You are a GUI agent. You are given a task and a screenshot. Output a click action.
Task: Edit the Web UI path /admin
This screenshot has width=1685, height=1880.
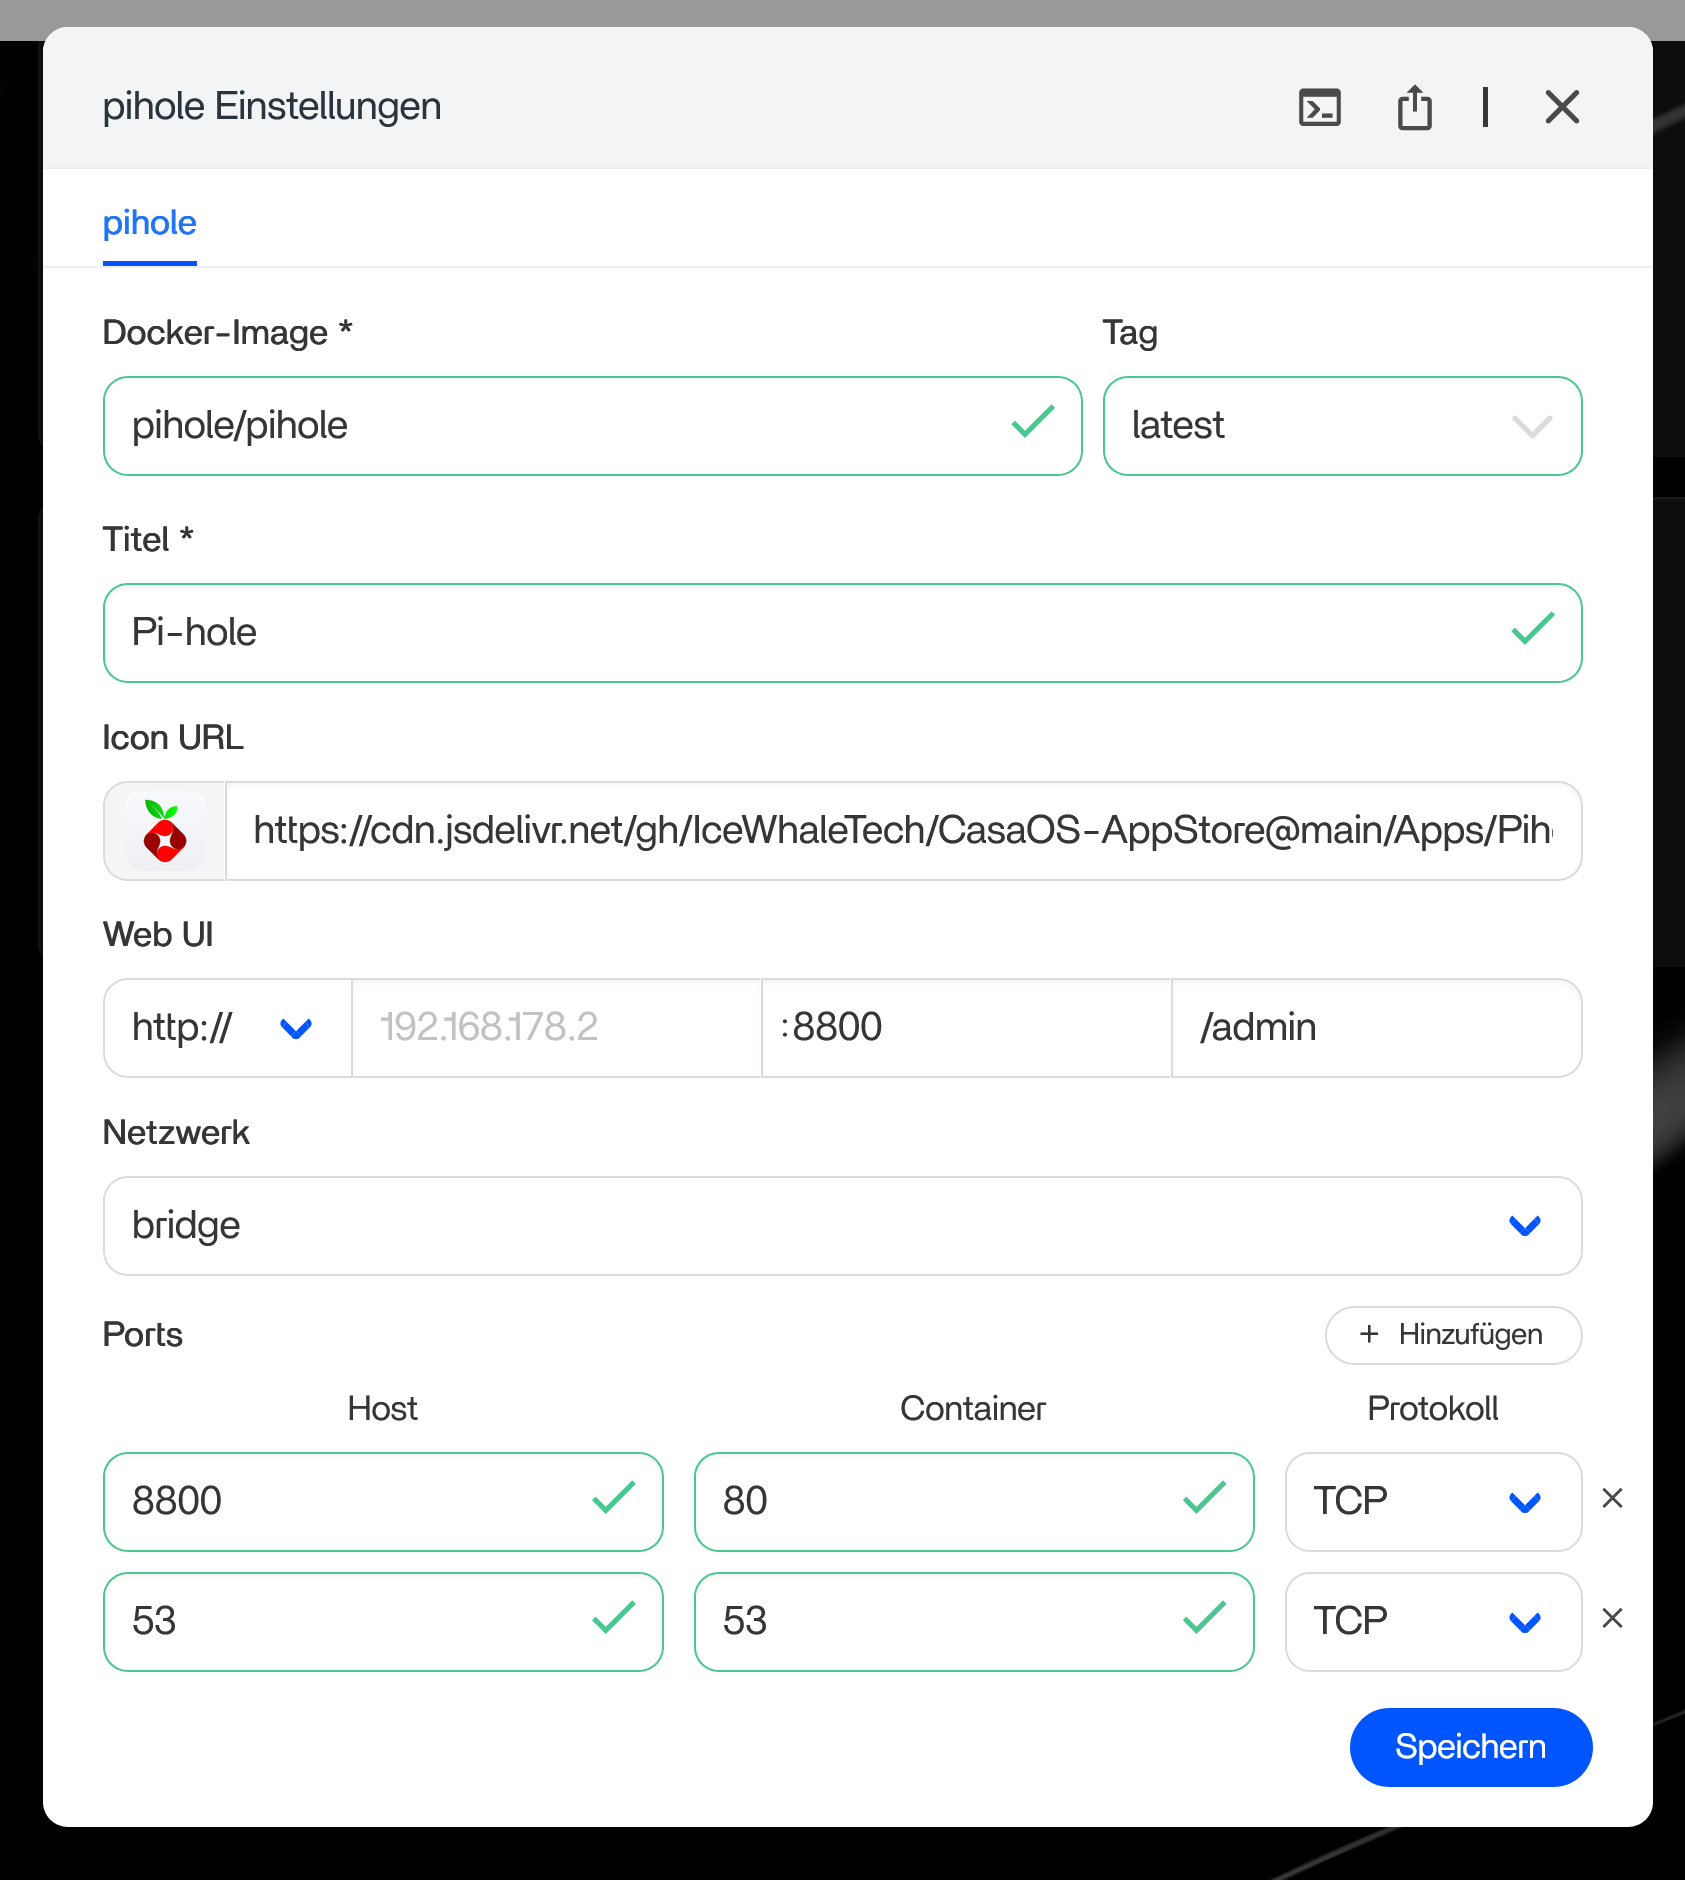(x=1376, y=1028)
